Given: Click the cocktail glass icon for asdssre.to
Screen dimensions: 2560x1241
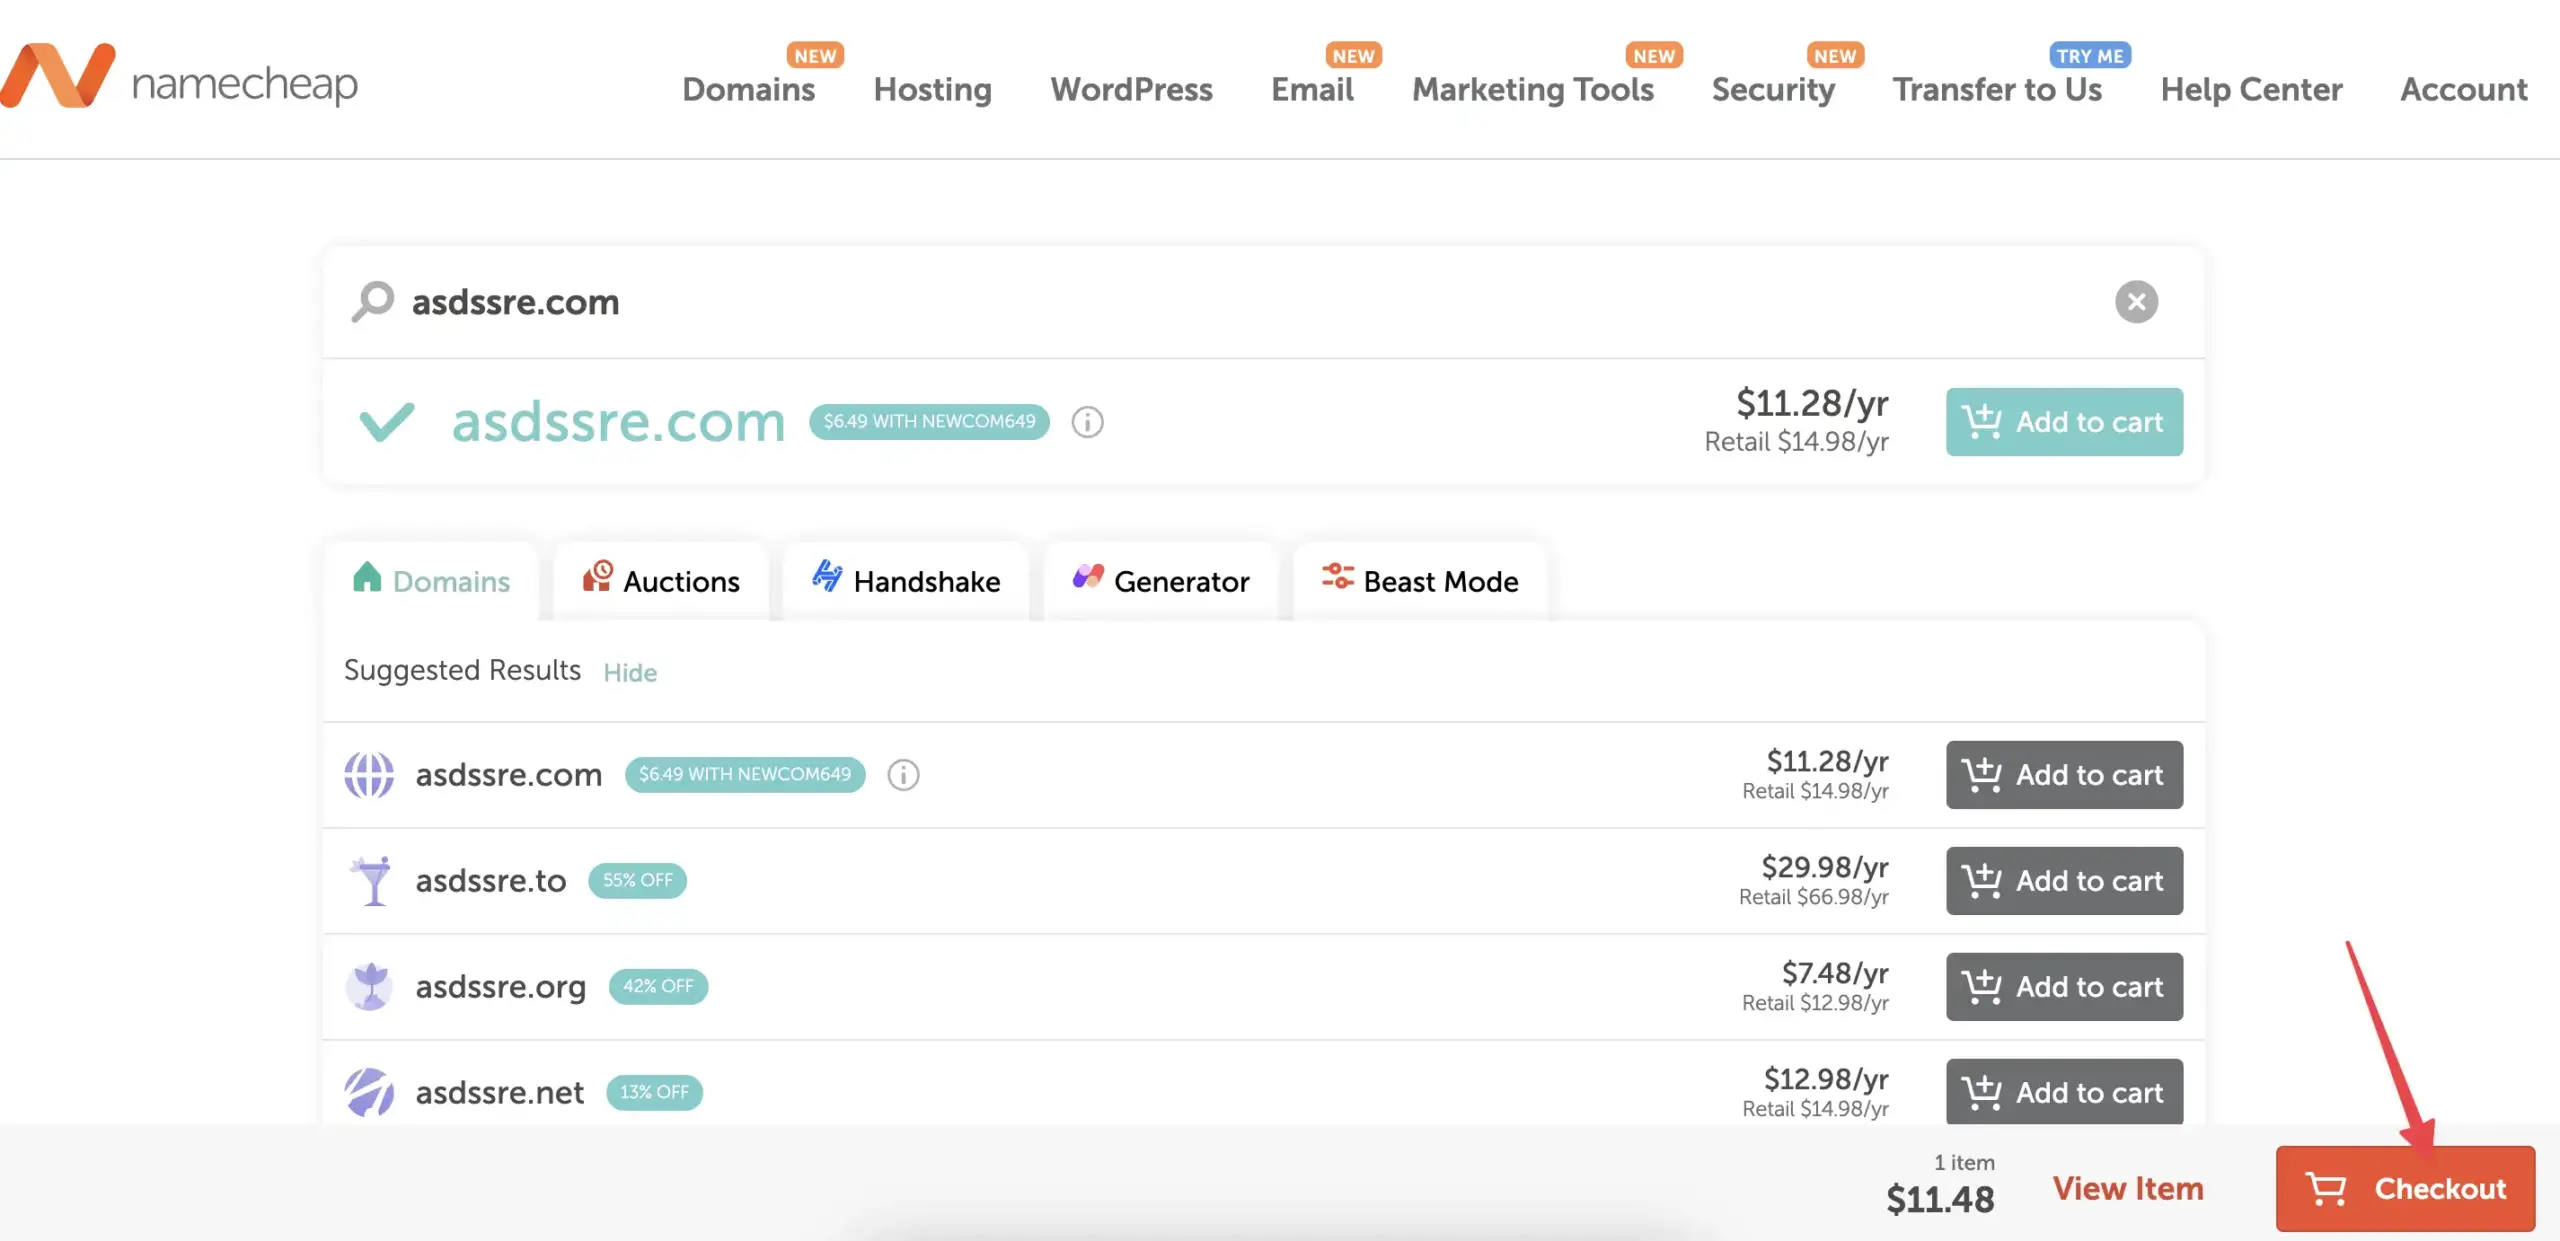Looking at the screenshot, I should [372, 881].
